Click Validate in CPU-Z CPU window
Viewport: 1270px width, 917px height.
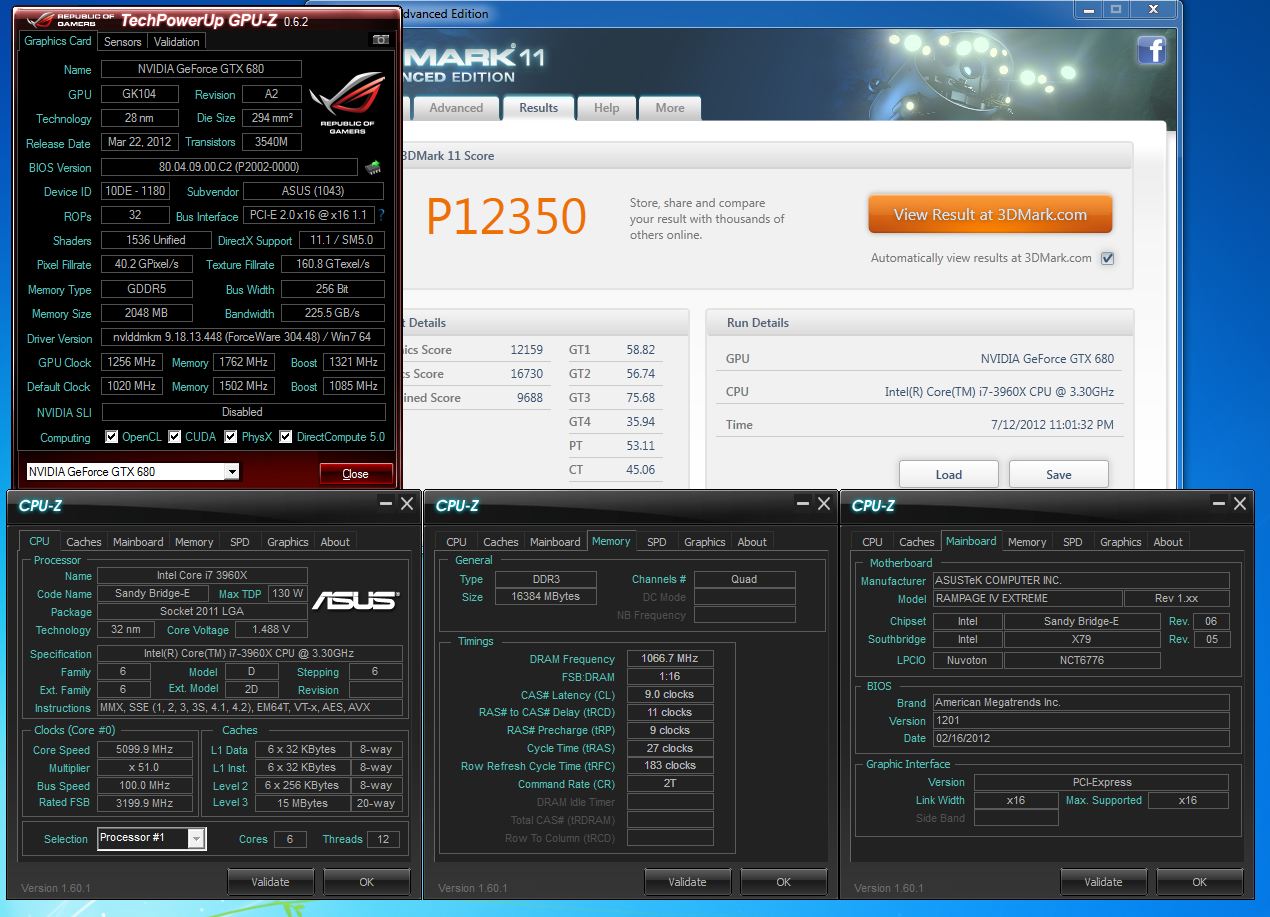coord(270,882)
